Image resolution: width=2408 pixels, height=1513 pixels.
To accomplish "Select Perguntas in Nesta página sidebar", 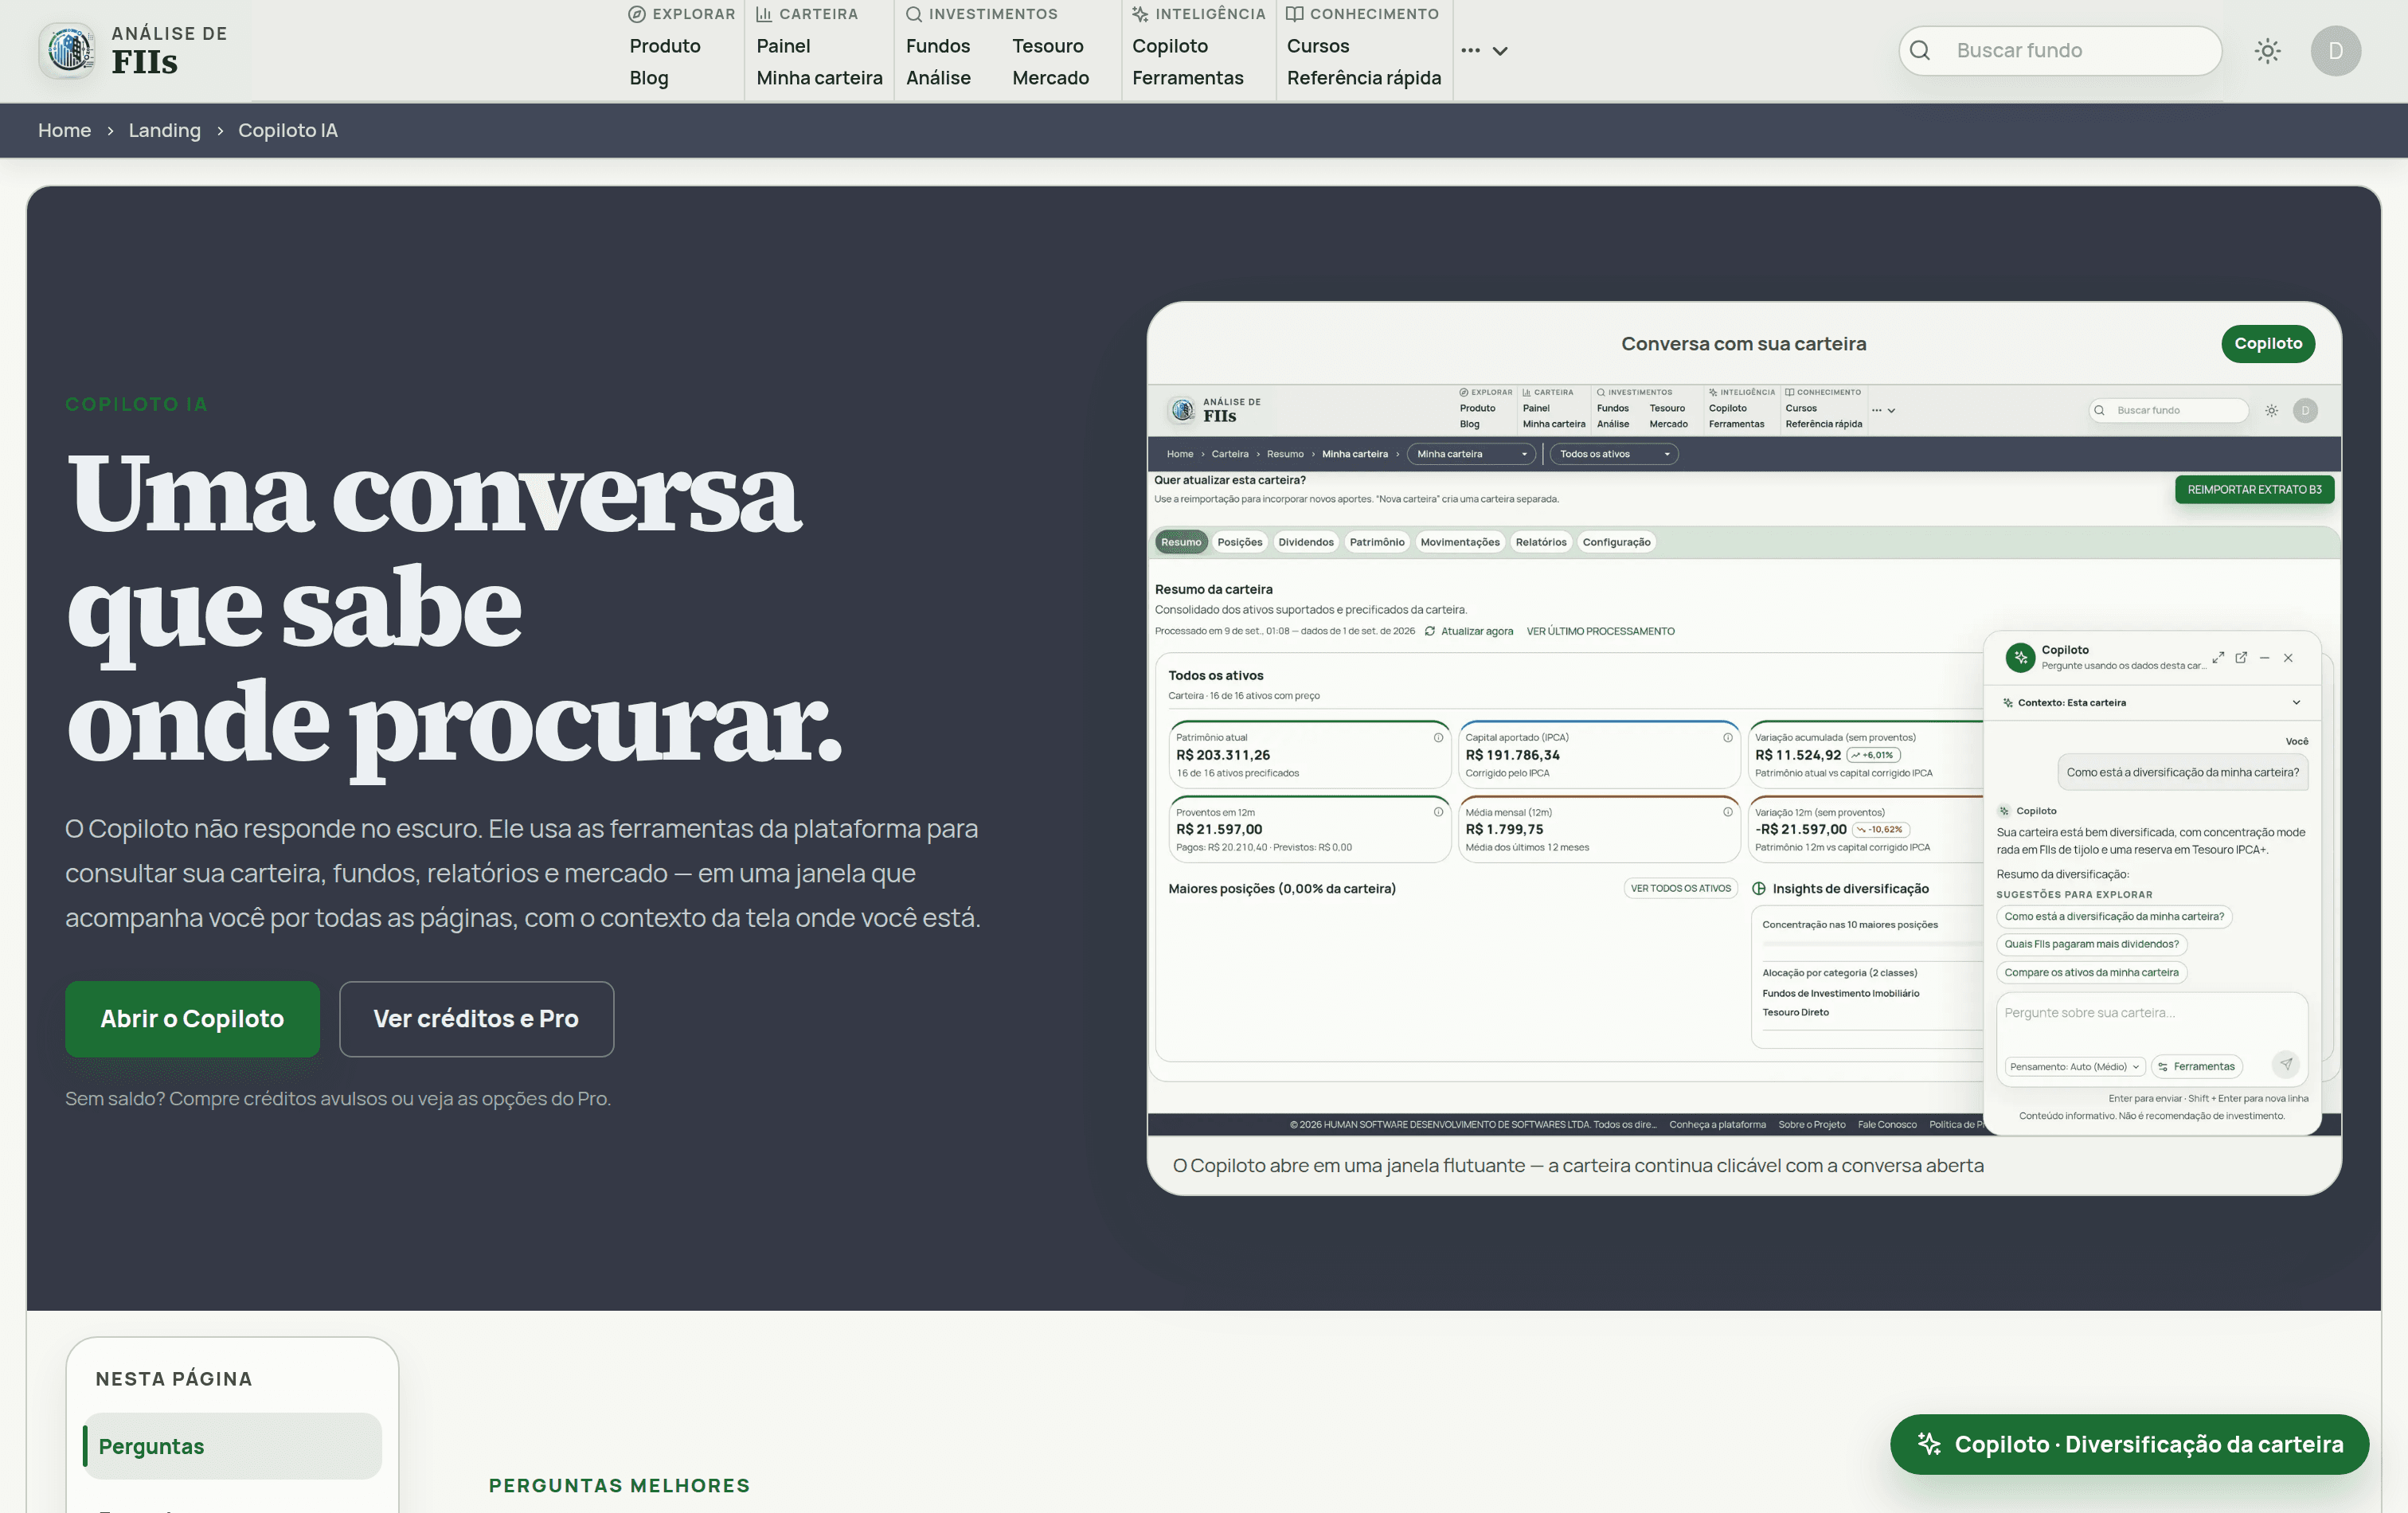I will pos(232,1446).
